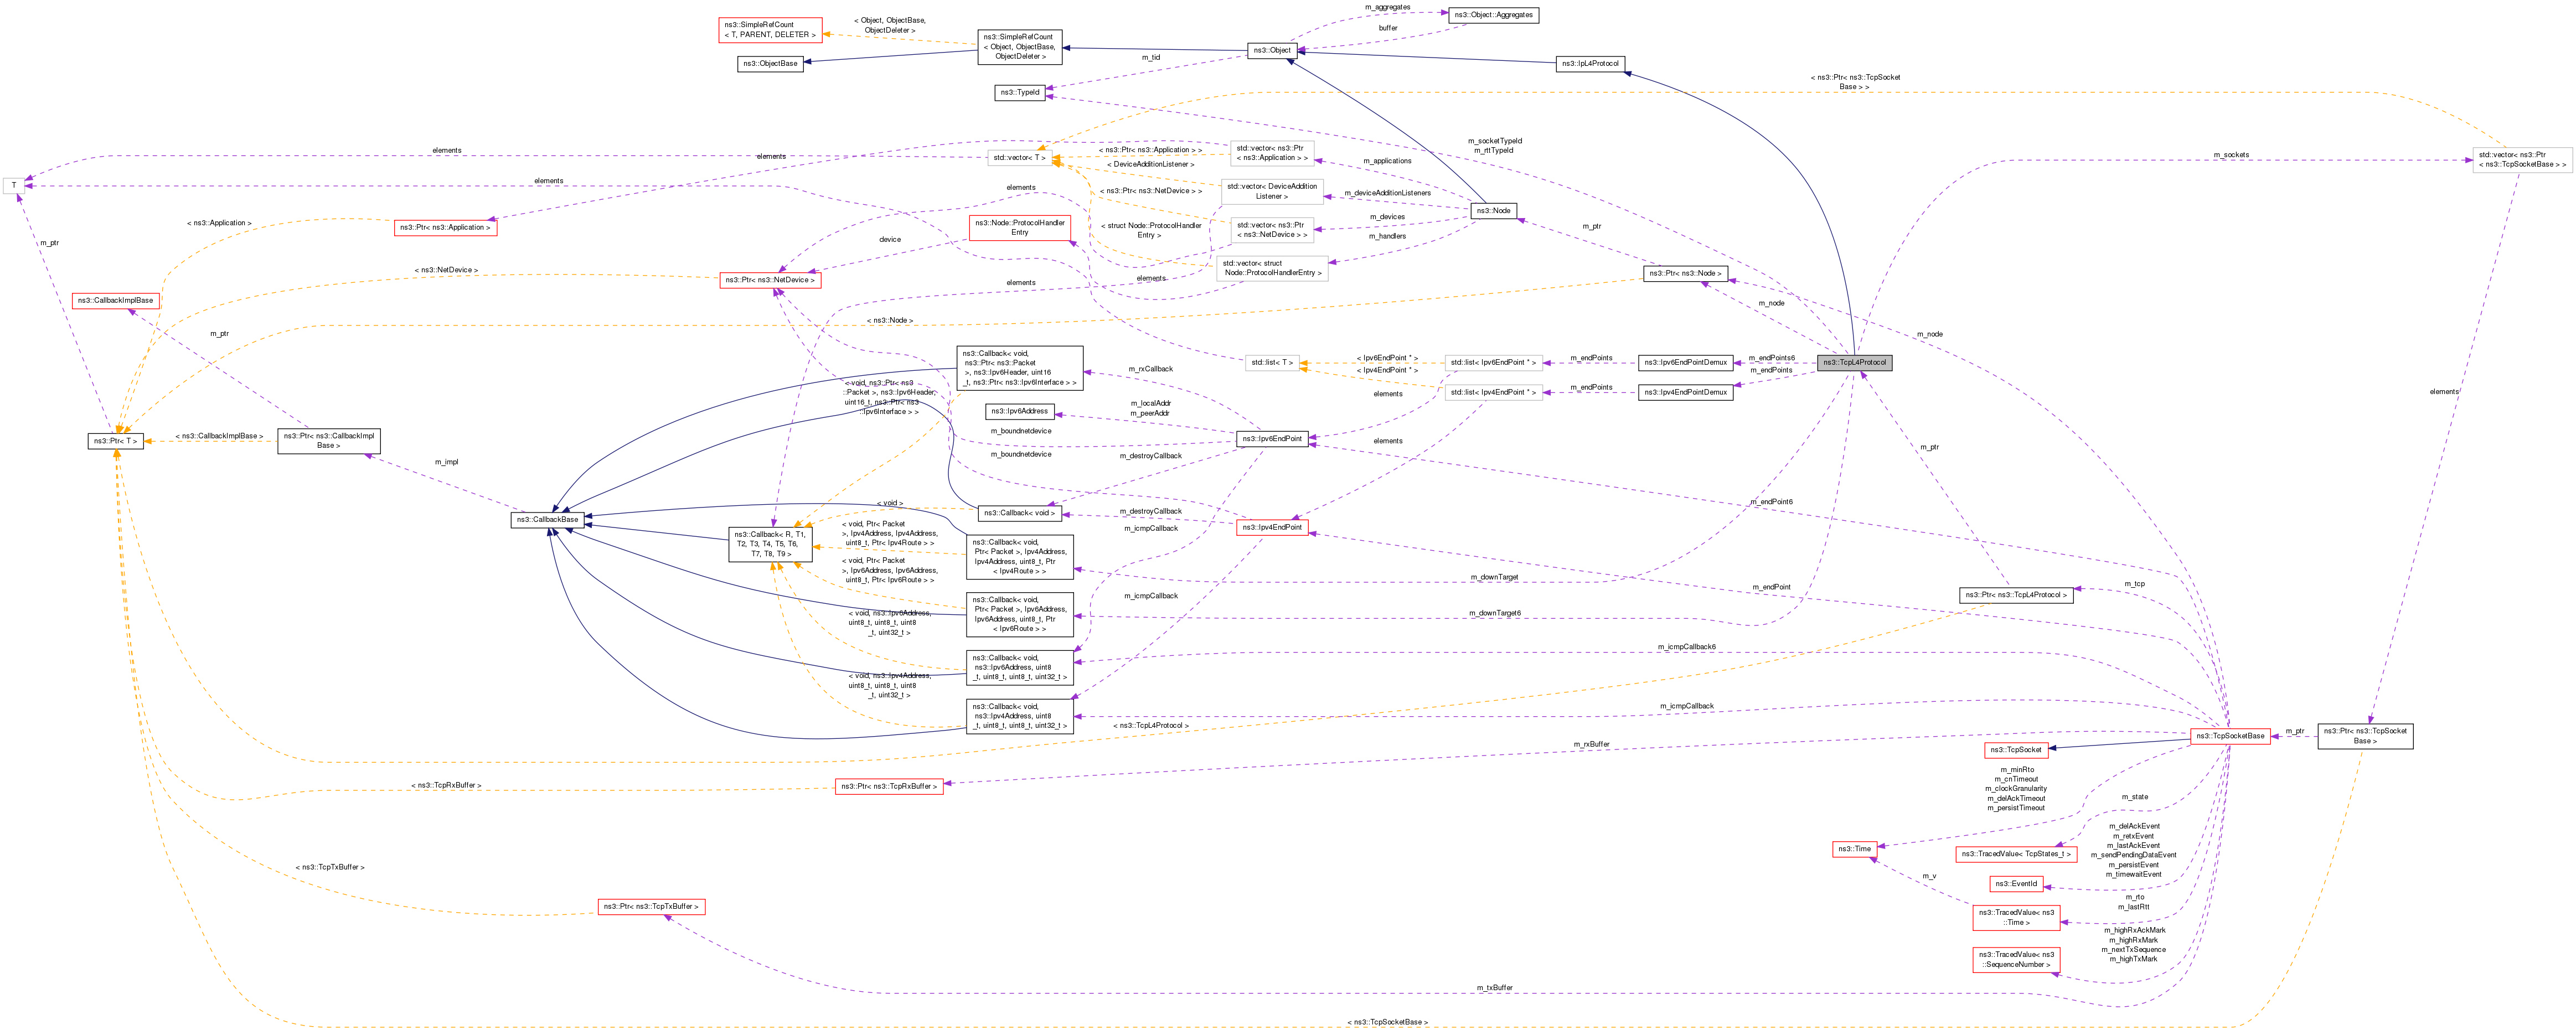Open ns3::Ptr< ns3::TcpRxBuffer > node
Viewport: 2576px width, 1030px height.
[889, 787]
